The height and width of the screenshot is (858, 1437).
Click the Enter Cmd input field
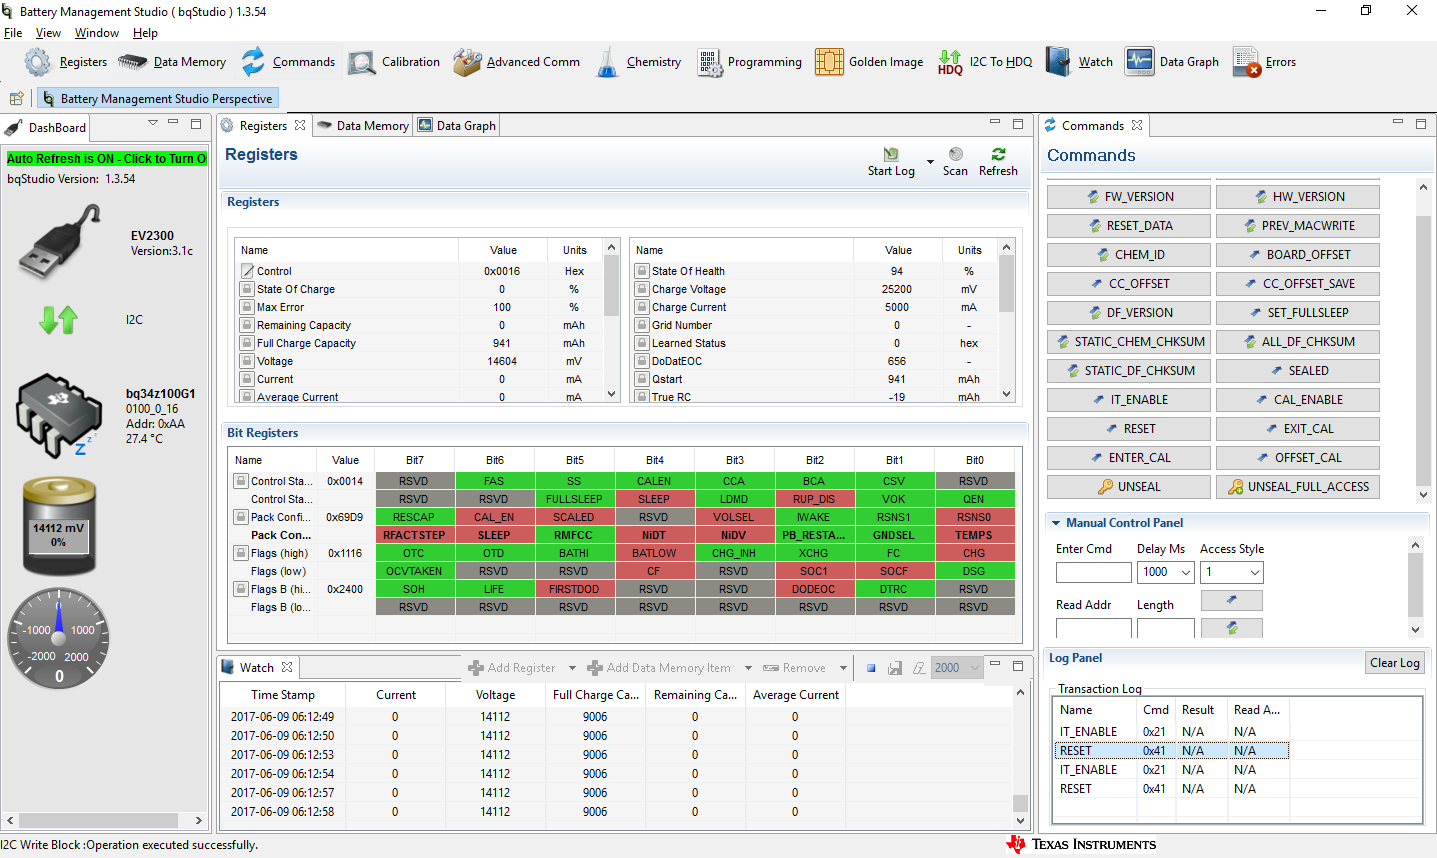tap(1094, 572)
